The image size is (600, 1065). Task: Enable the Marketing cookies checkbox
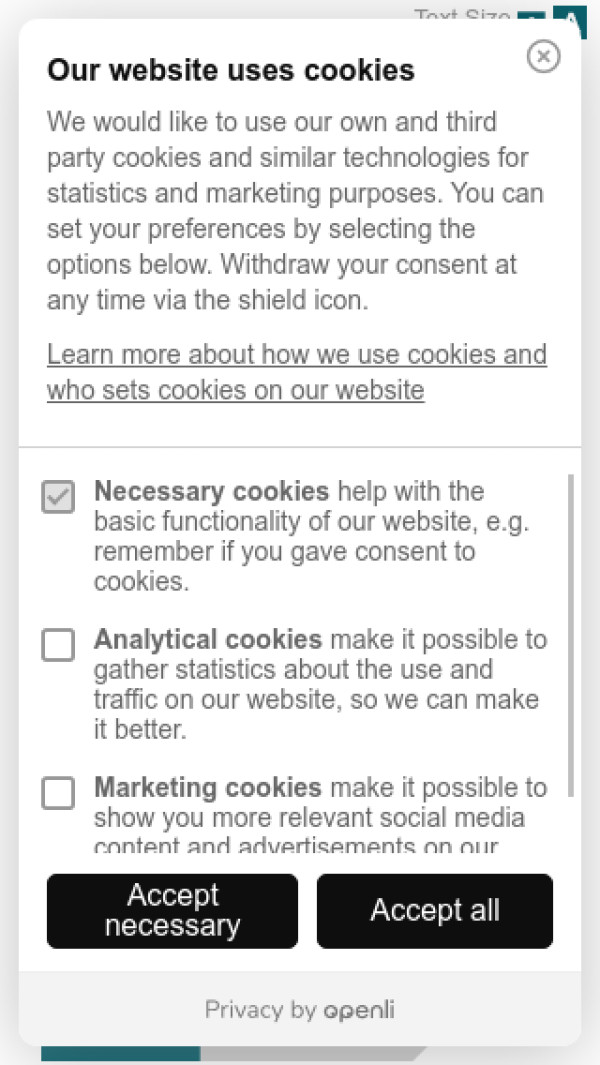tap(58, 793)
